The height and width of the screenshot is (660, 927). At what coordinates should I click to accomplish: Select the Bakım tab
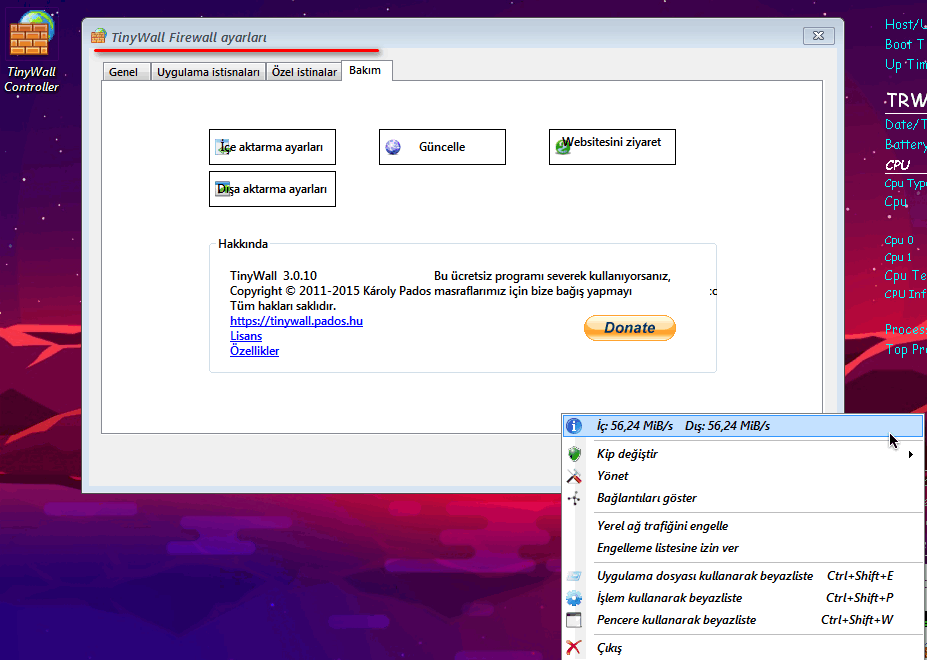point(366,70)
